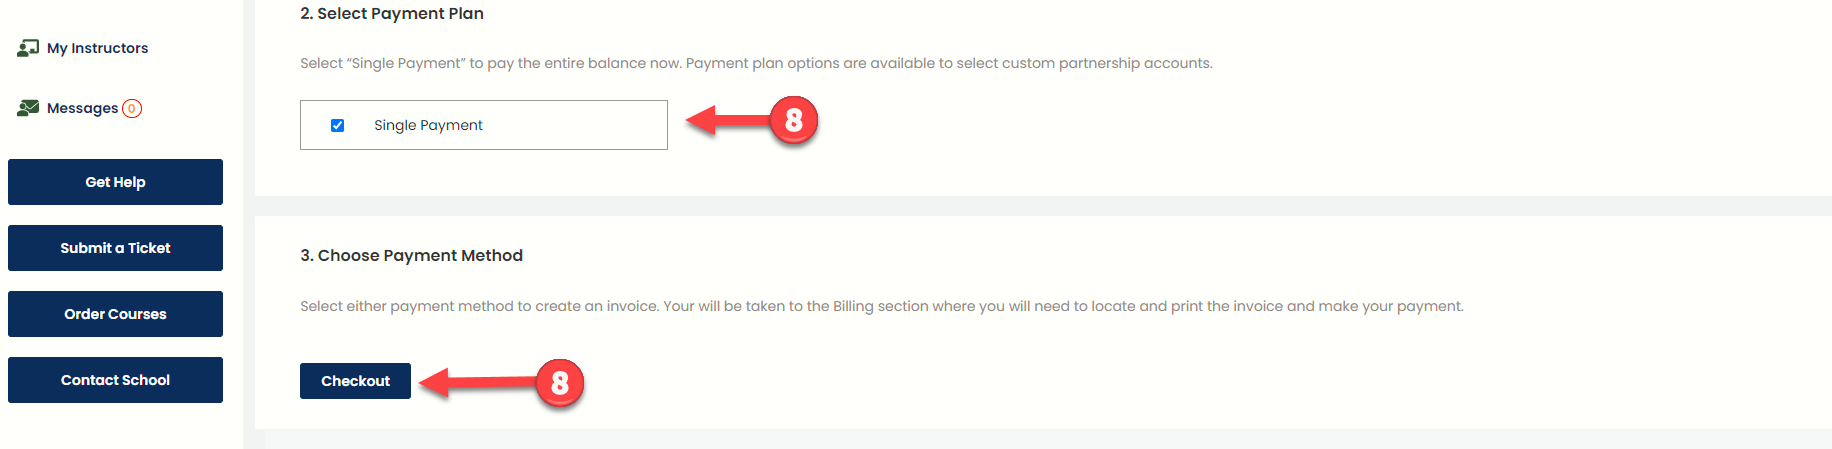Click the Submit a Ticket button
Viewport: 1832px width, 449px height.
[115, 248]
